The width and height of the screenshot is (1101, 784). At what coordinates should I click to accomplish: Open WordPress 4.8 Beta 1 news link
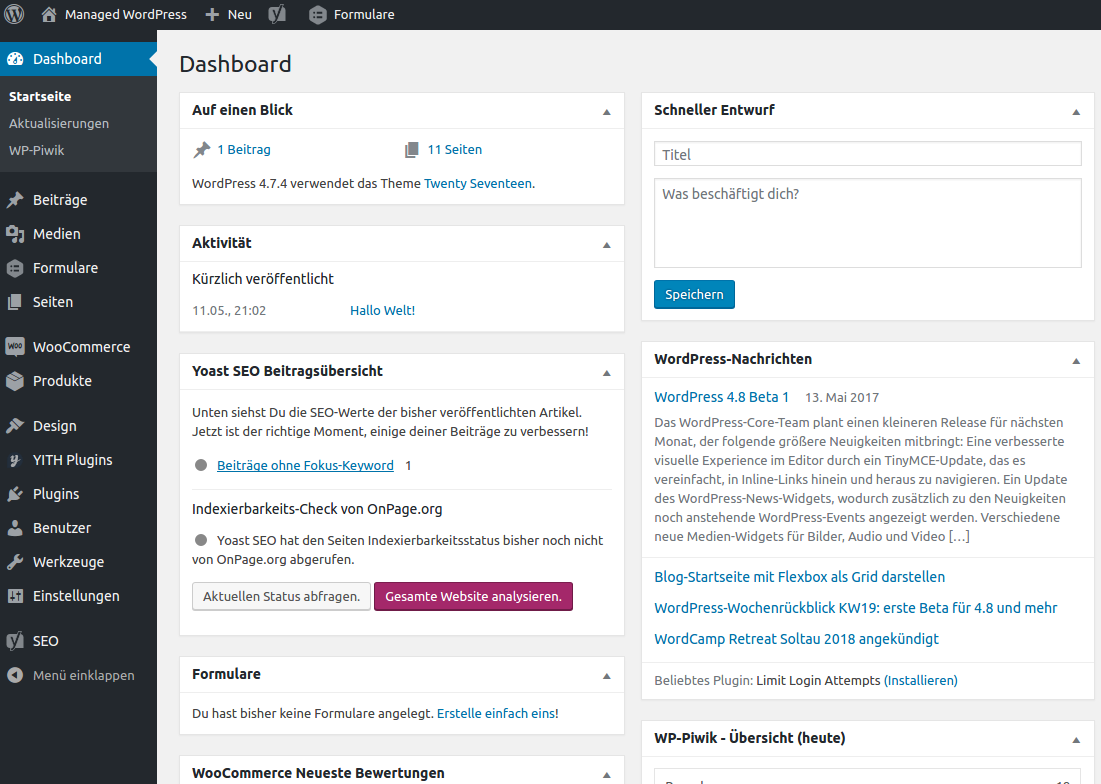coord(722,397)
